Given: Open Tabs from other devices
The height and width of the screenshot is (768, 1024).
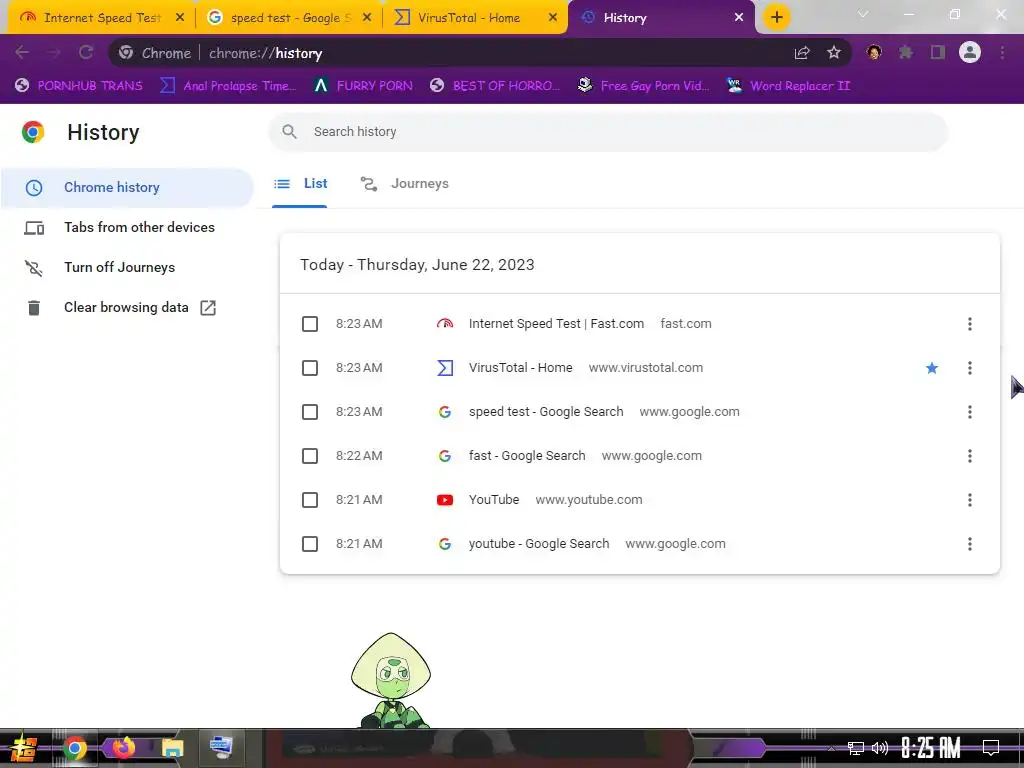Looking at the screenshot, I should click(127, 227).
